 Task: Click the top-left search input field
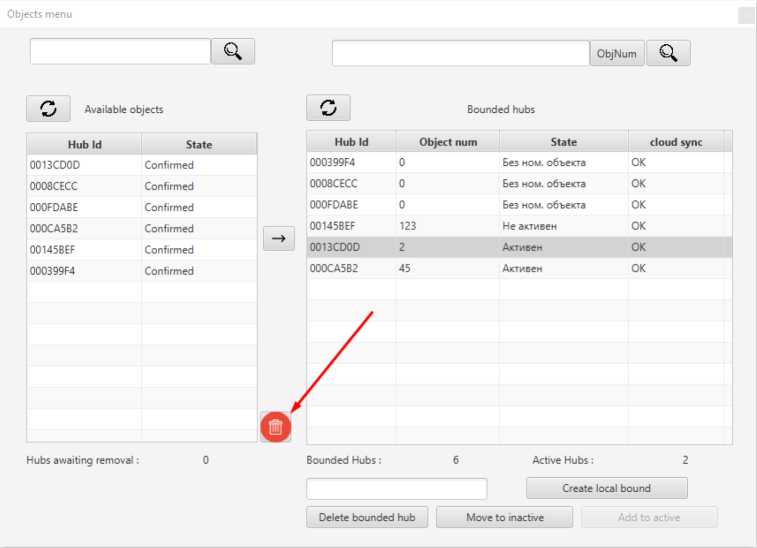pyautogui.click(x=120, y=51)
